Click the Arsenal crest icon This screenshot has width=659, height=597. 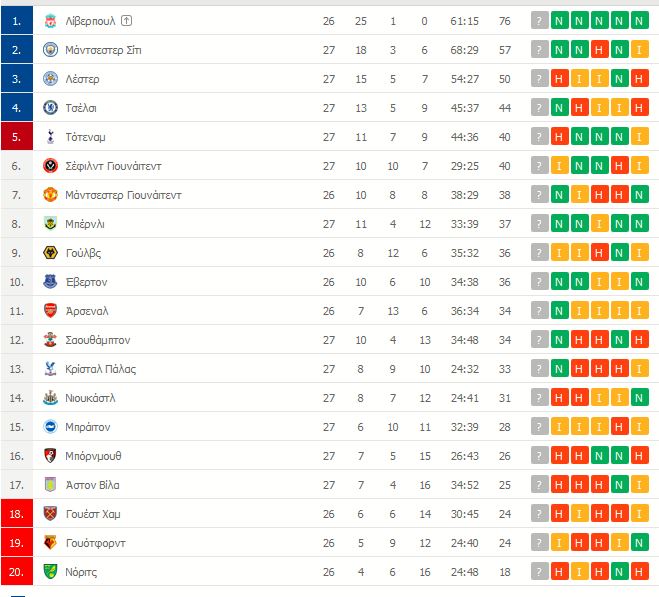pyautogui.click(x=50, y=311)
